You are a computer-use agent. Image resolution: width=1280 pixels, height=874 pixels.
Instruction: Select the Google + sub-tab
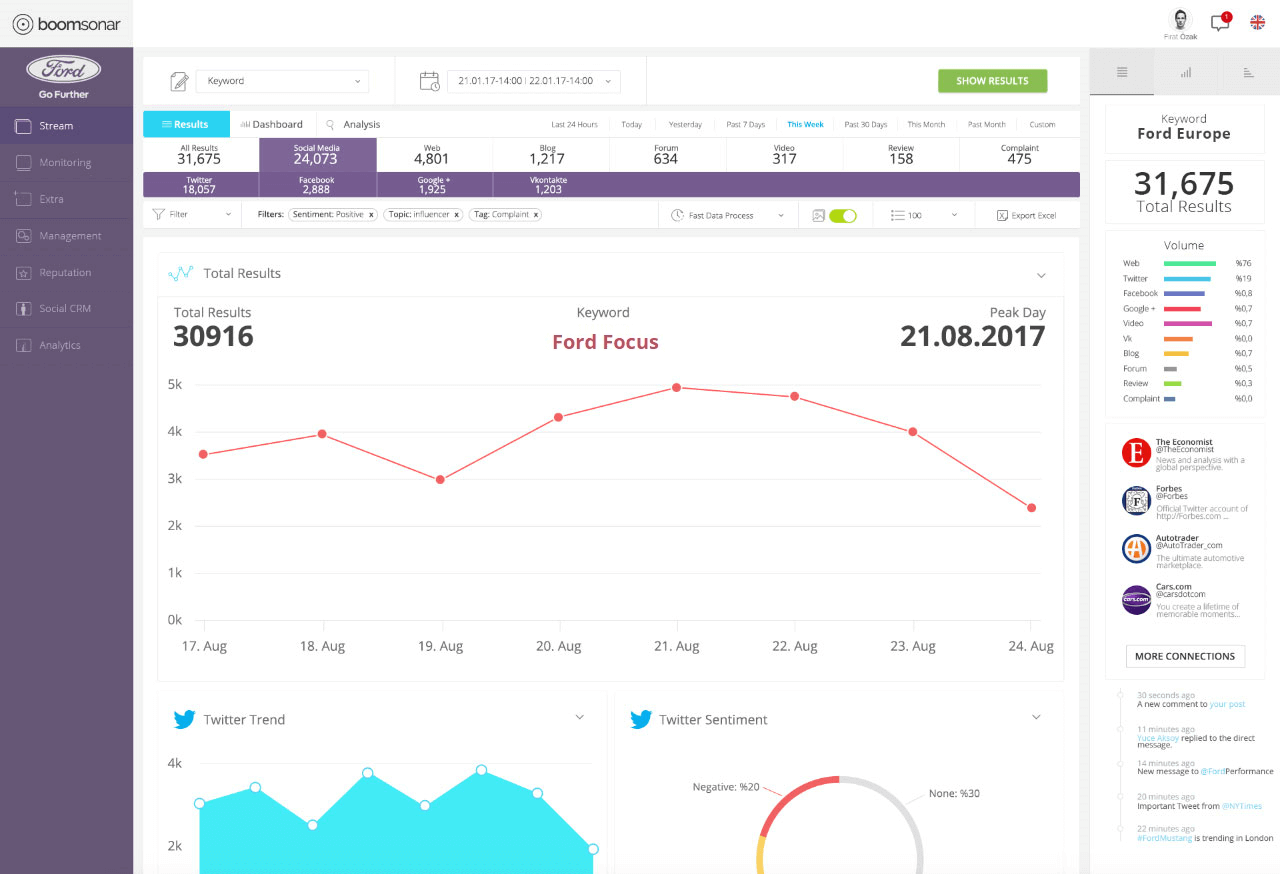433,185
